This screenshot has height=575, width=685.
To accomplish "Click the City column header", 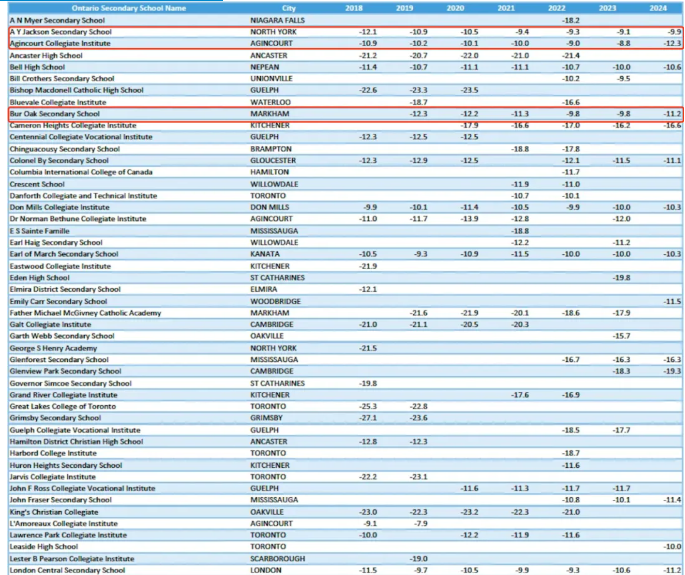I will pyautogui.click(x=289, y=8).
